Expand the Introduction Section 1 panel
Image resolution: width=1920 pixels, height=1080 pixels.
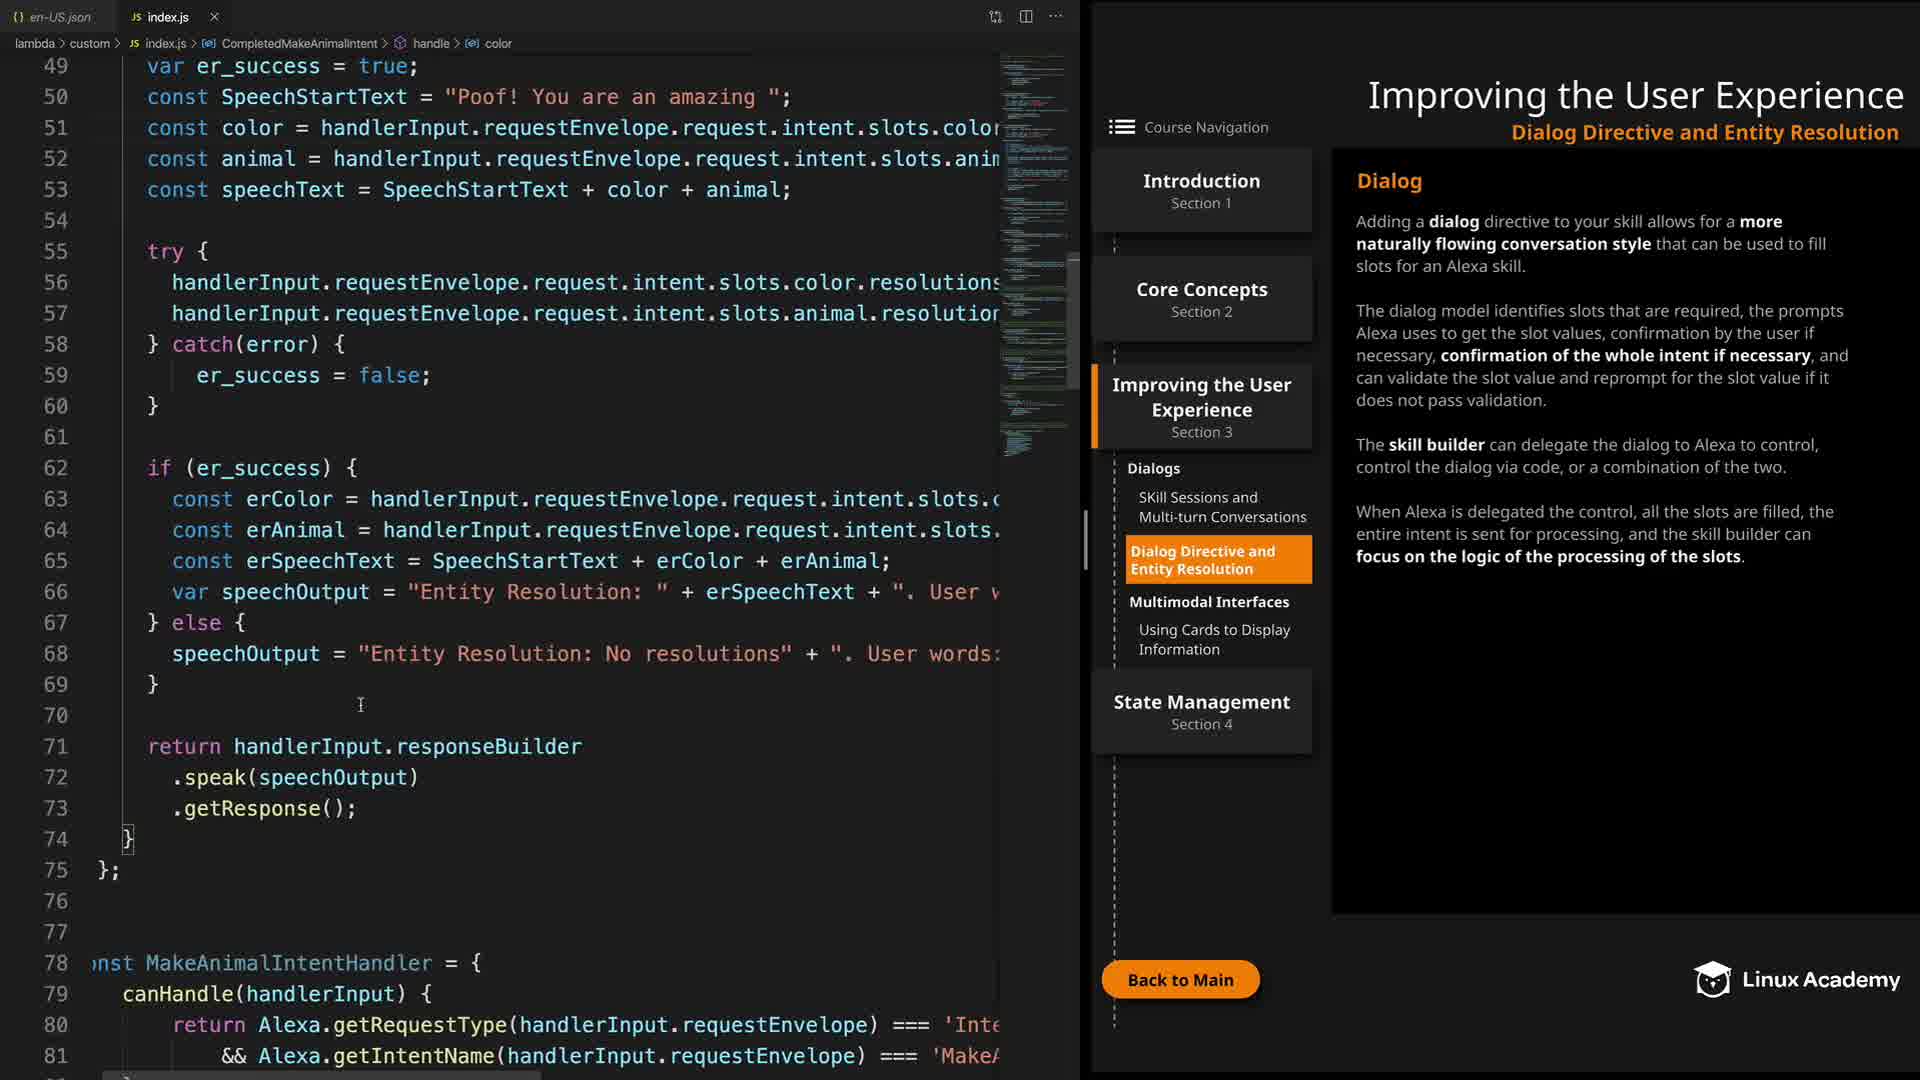coord(1201,190)
